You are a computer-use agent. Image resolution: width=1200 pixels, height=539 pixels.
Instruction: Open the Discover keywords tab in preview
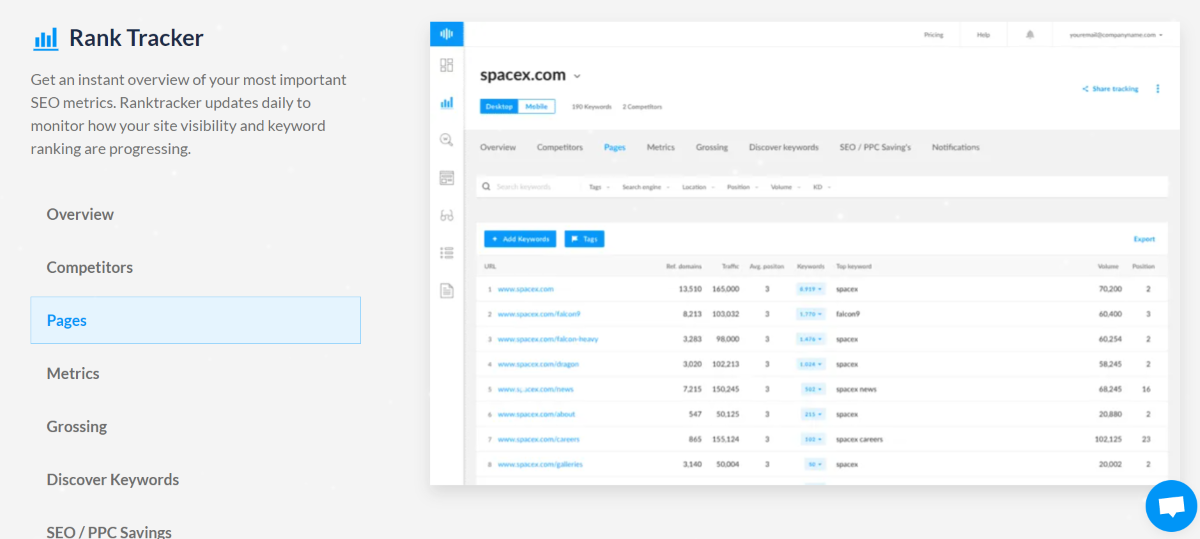point(784,147)
